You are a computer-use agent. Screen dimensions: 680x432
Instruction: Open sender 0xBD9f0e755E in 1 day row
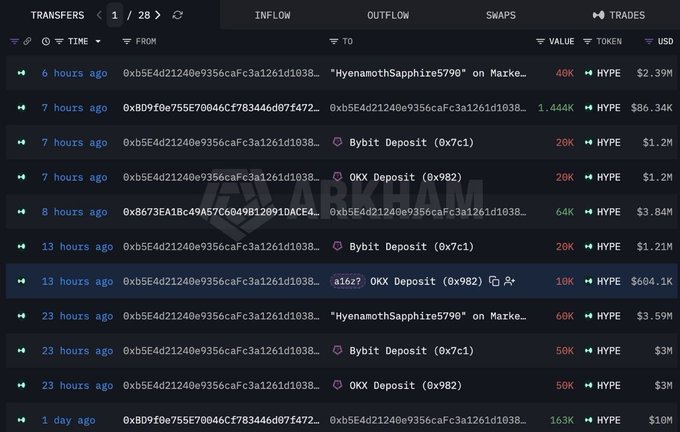click(221, 420)
